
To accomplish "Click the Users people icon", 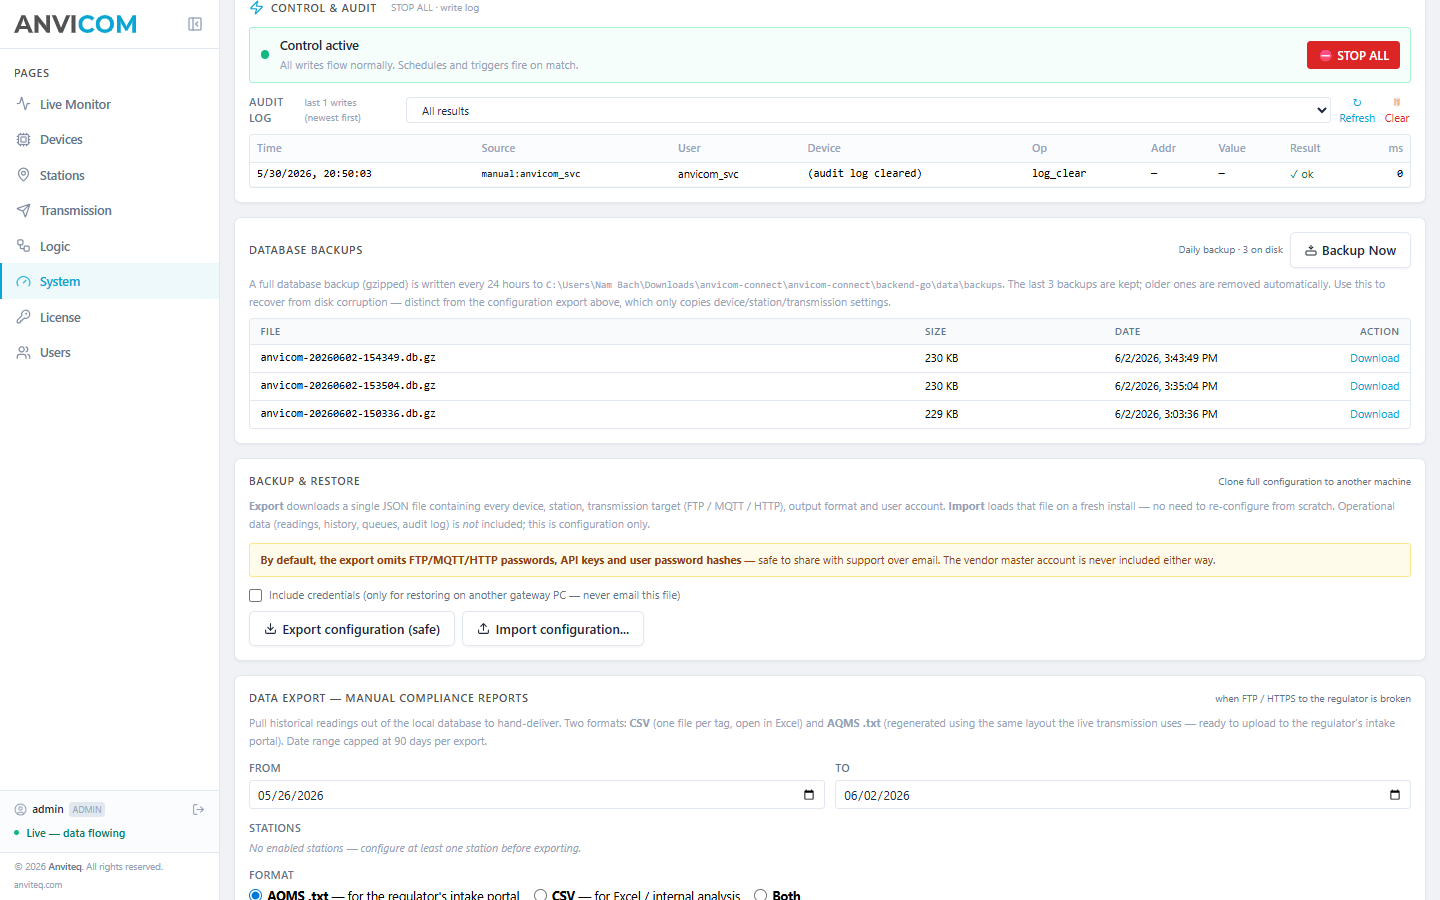I will point(23,353).
